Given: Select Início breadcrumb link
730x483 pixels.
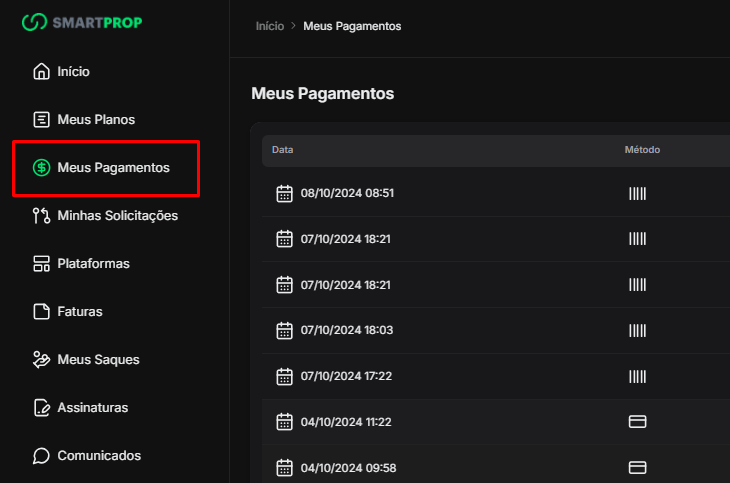Looking at the screenshot, I should pos(269,26).
